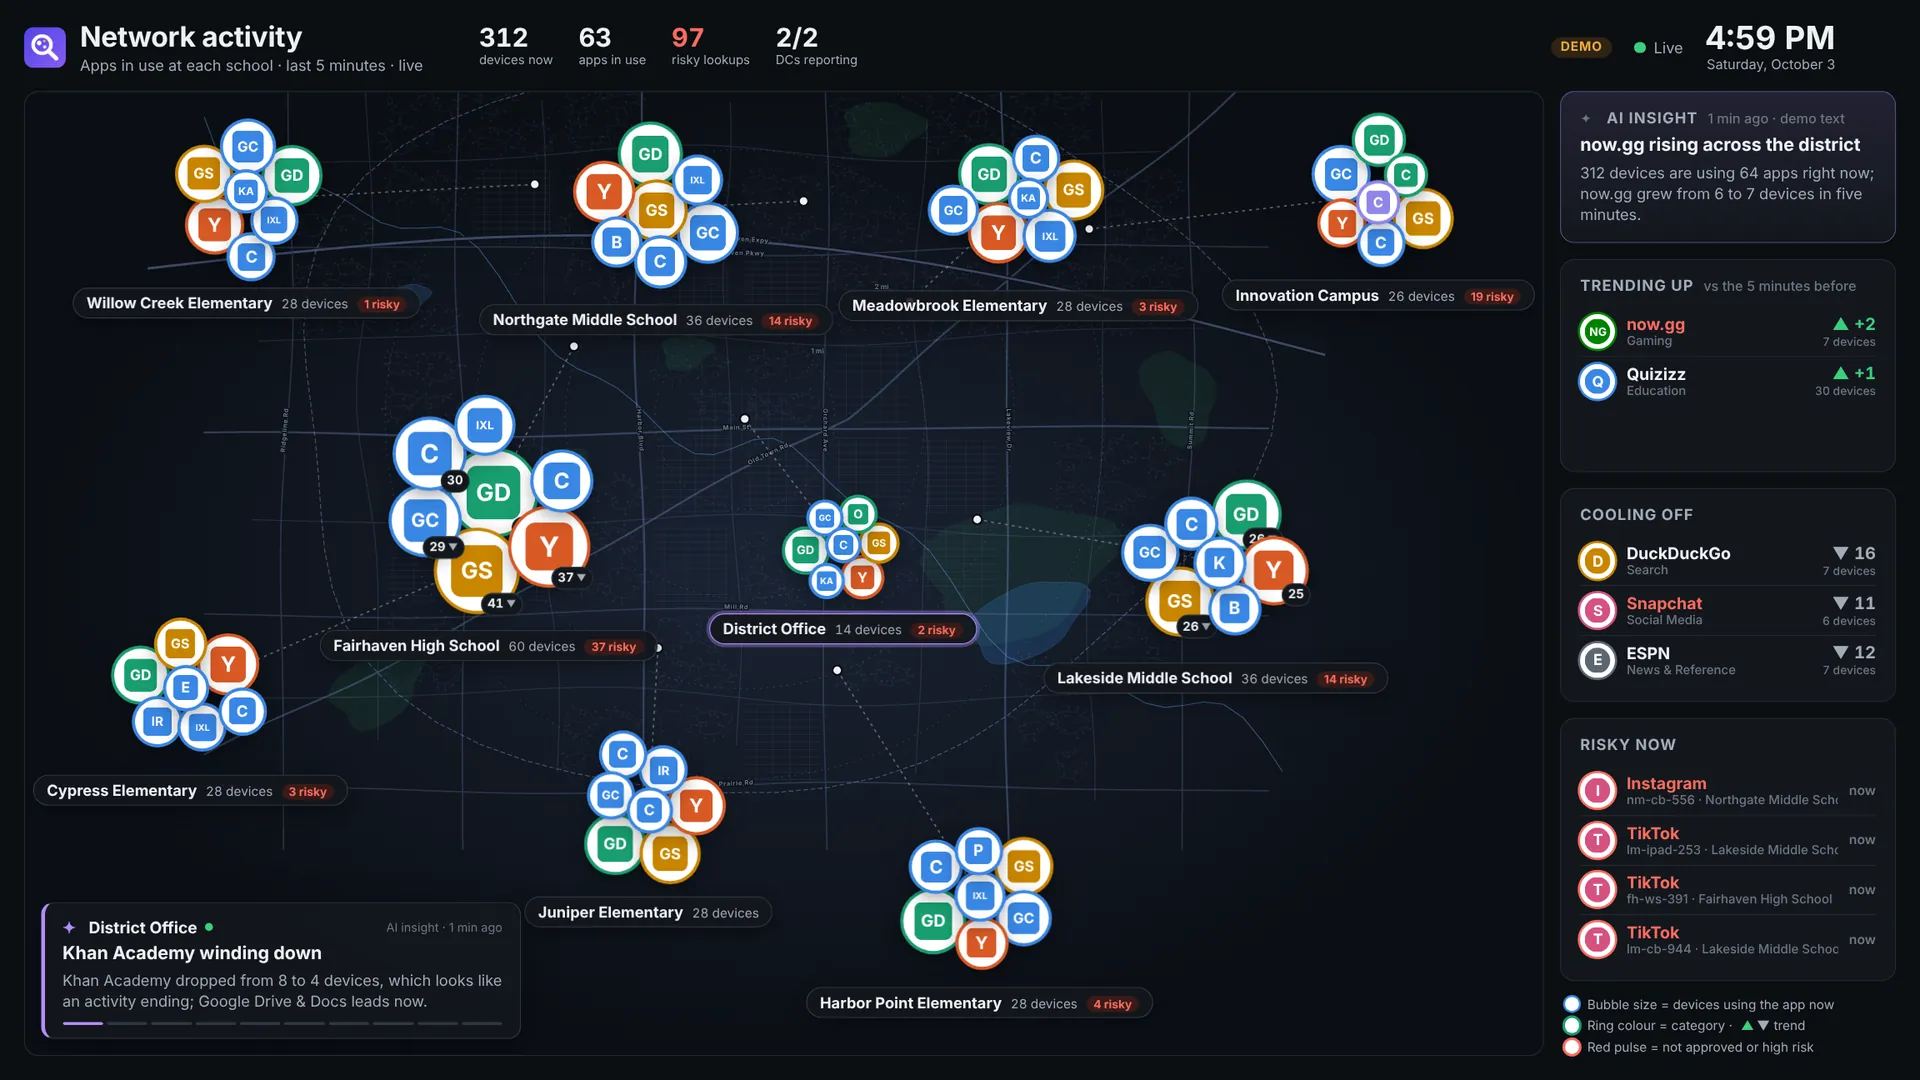Click the E bubble at Cypress Elementary
This screenshot has width=1920, height=1080.
pos(185,687)
